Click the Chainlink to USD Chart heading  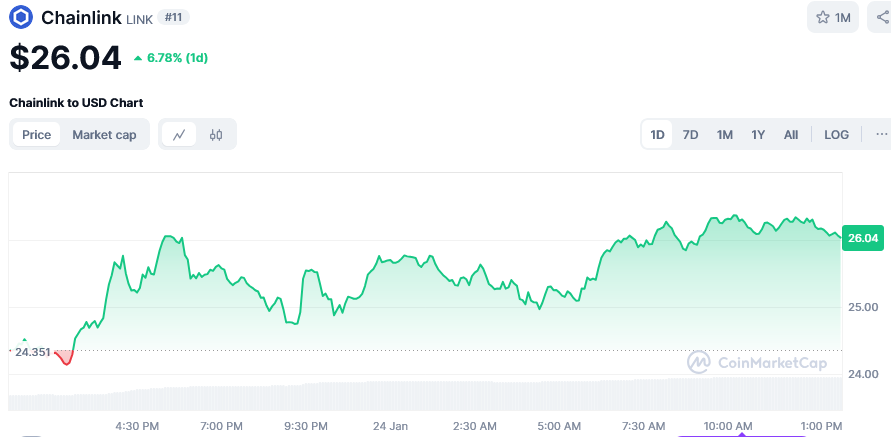click(x=76, y=103)
